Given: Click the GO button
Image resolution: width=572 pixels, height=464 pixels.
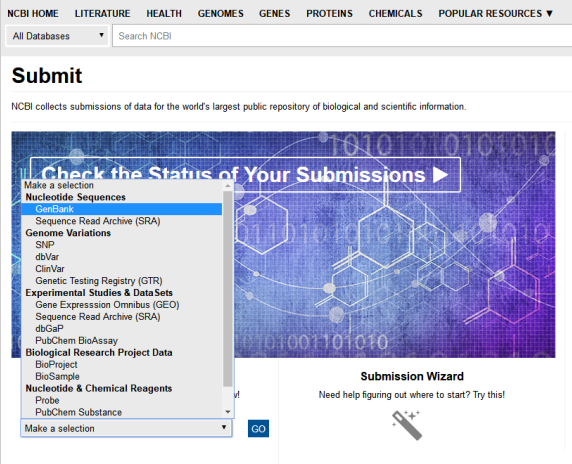Looking at the screenshot, I should click(x=258, y=429).
